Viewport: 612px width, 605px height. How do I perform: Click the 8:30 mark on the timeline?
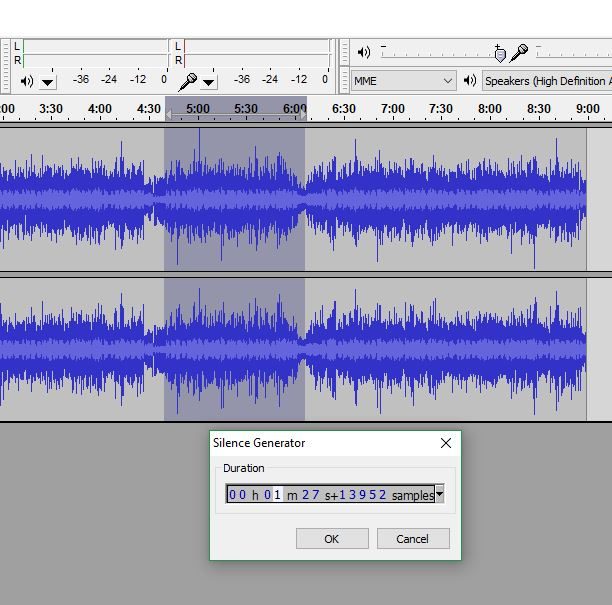point(538,108)
